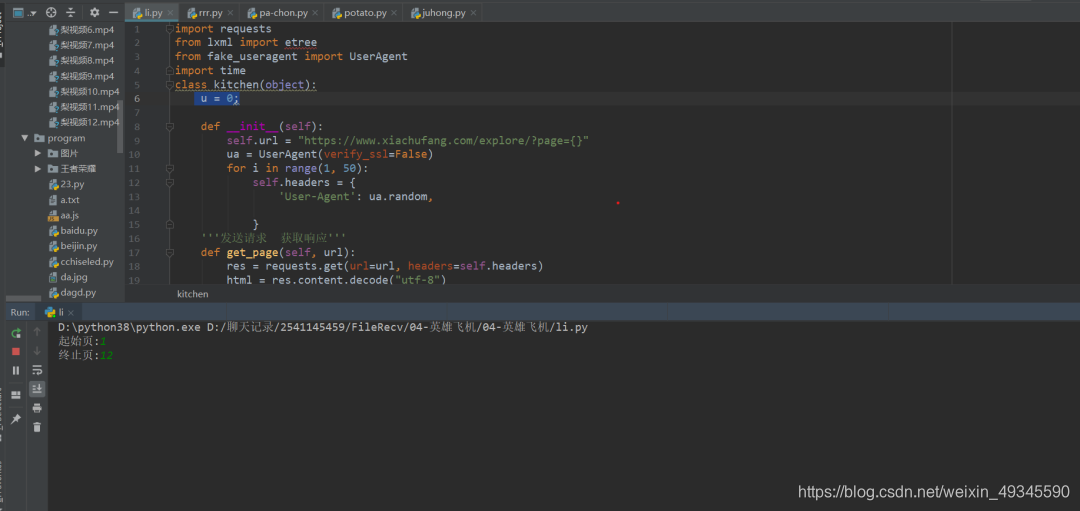Collapse all in the project tree
1080x511 pixels.
coord(71,12)
